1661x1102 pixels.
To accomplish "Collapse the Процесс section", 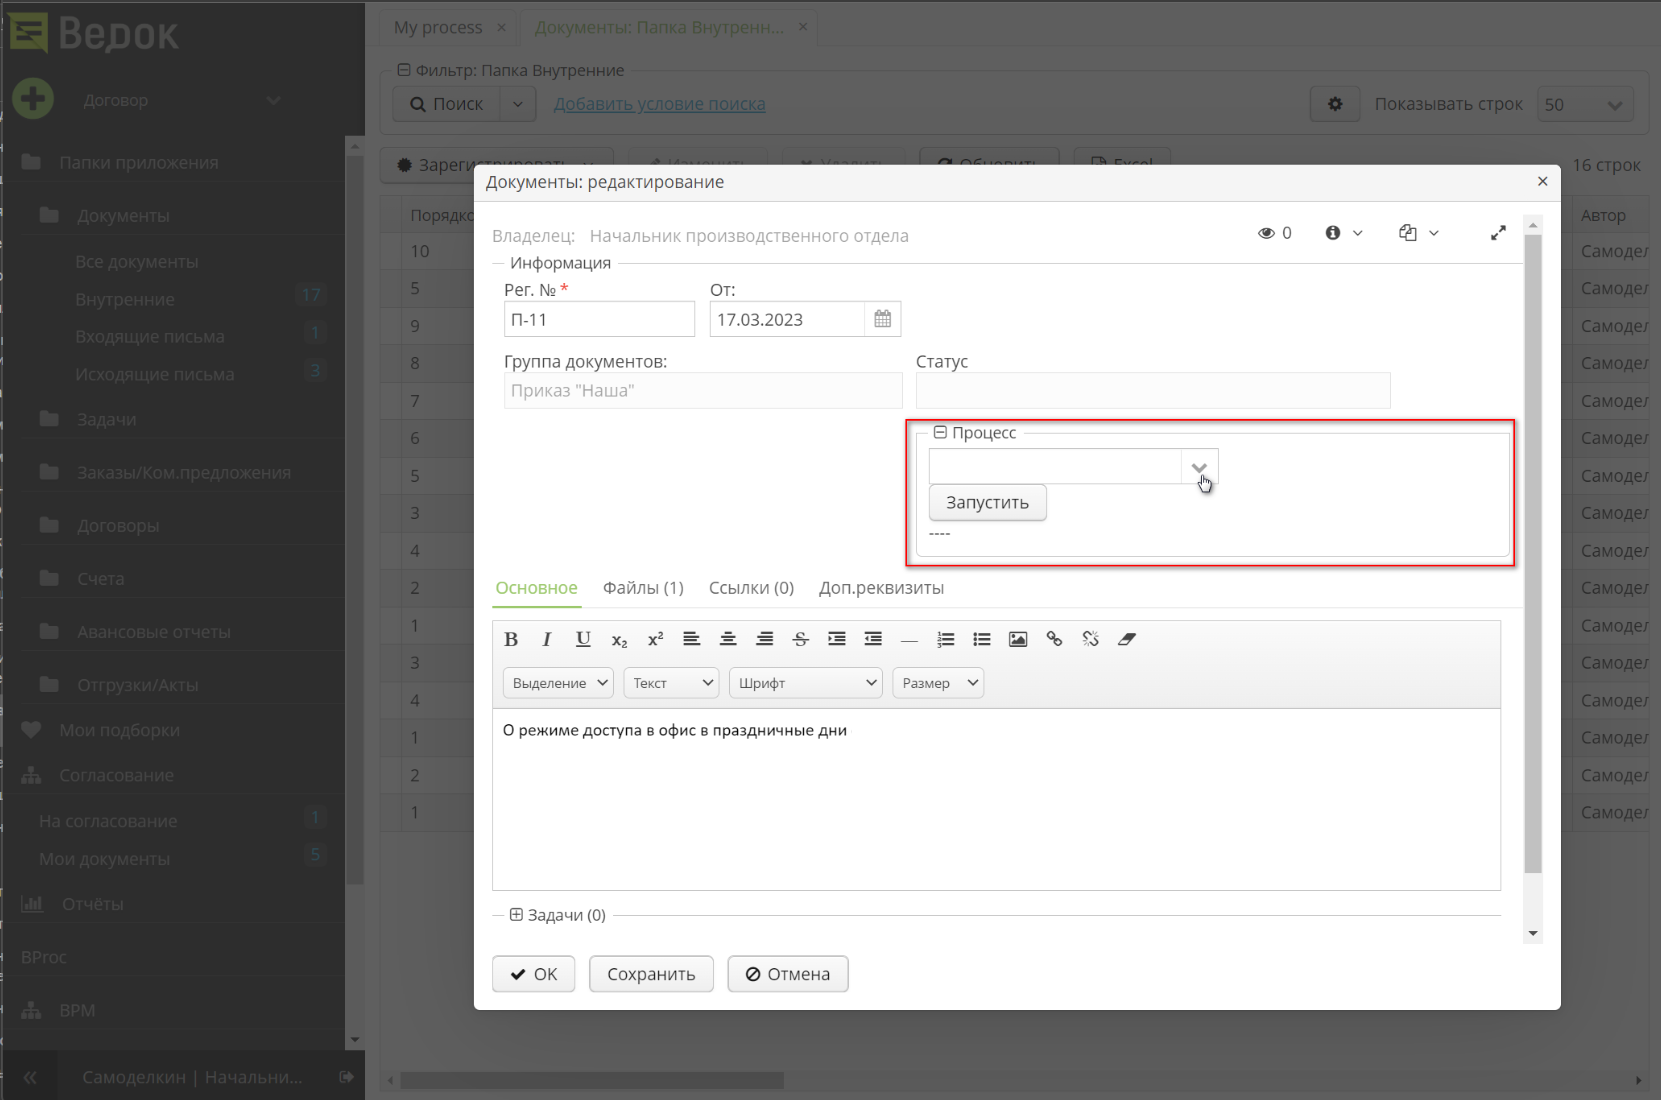I will (941, 432).
